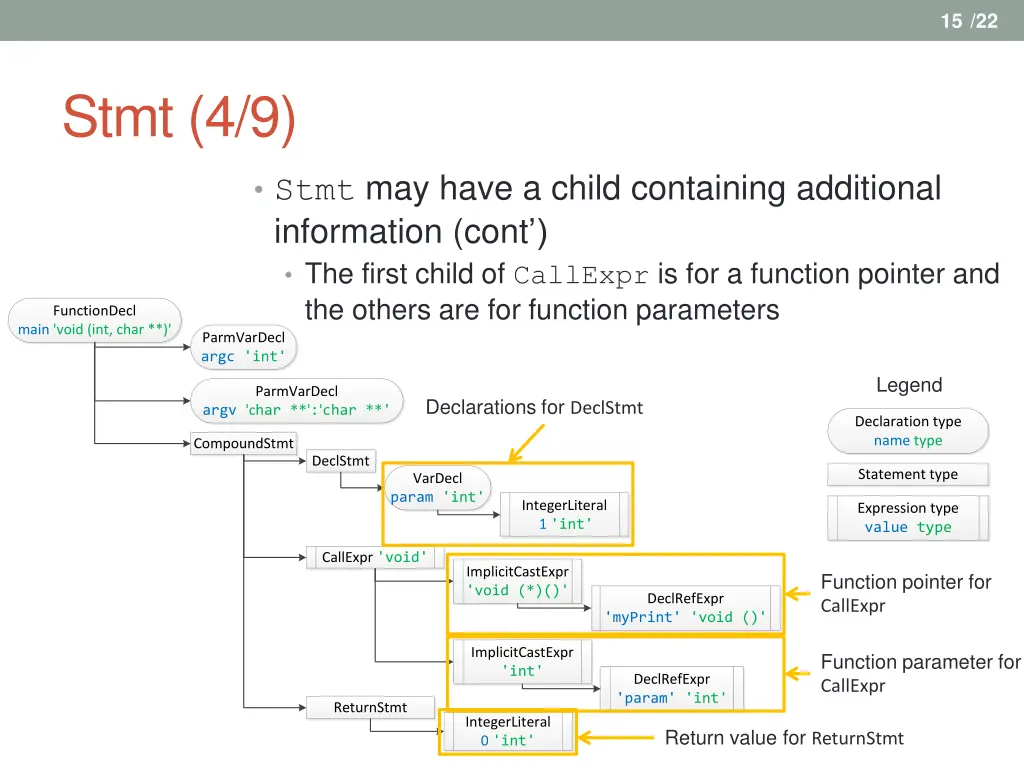Click the CompoundStmt node
Screen dimensions: 1024x768
[x=243, y=443]
